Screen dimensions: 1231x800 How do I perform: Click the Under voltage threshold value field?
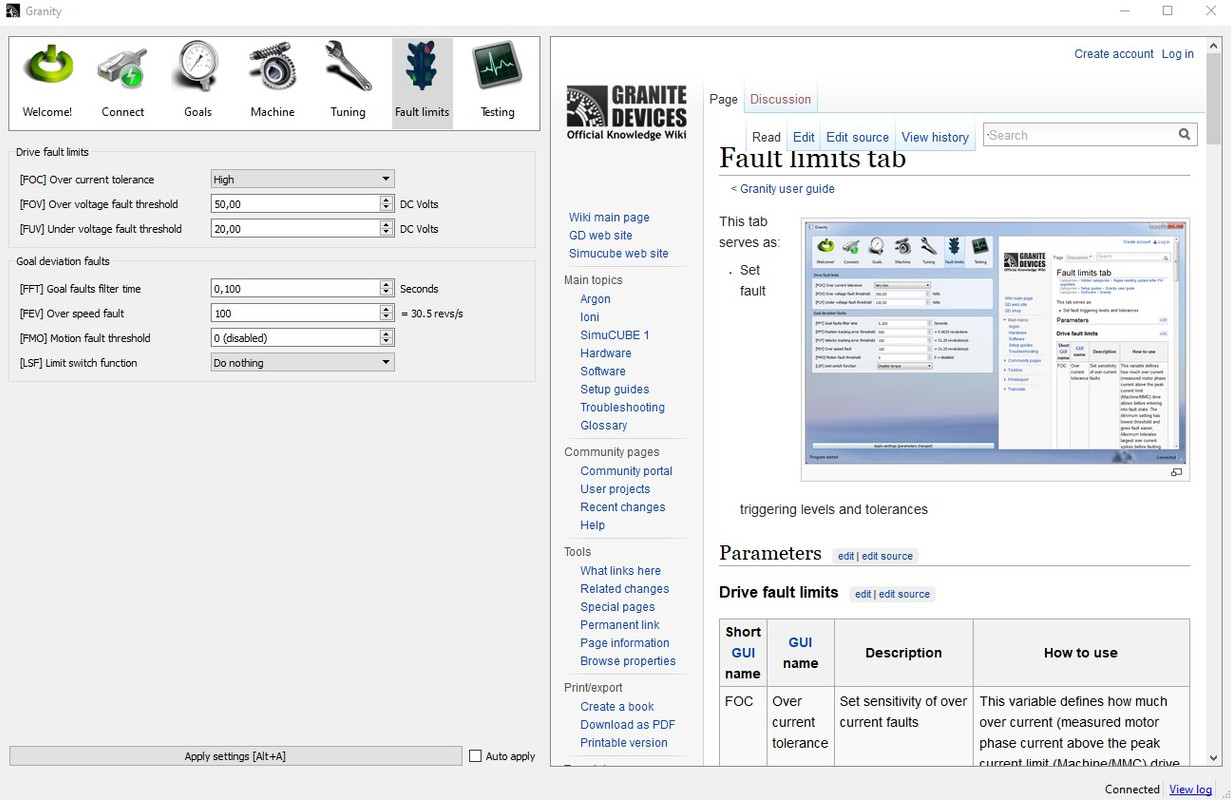click(296, 229)
